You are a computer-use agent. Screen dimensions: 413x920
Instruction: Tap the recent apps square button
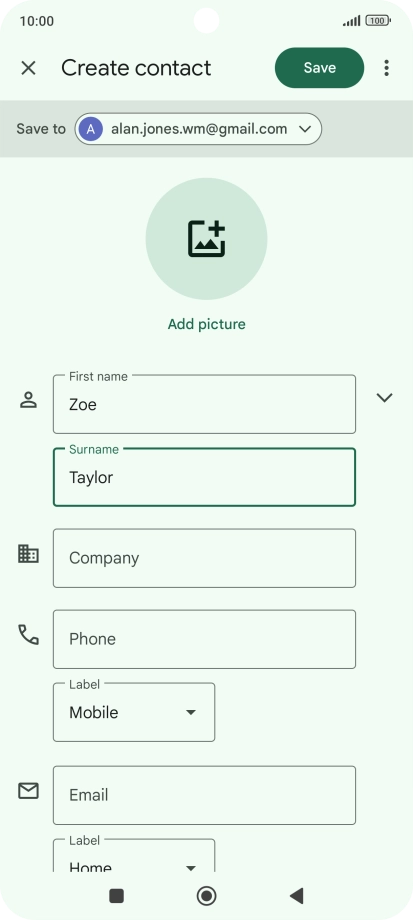click(x=117, y=896)
